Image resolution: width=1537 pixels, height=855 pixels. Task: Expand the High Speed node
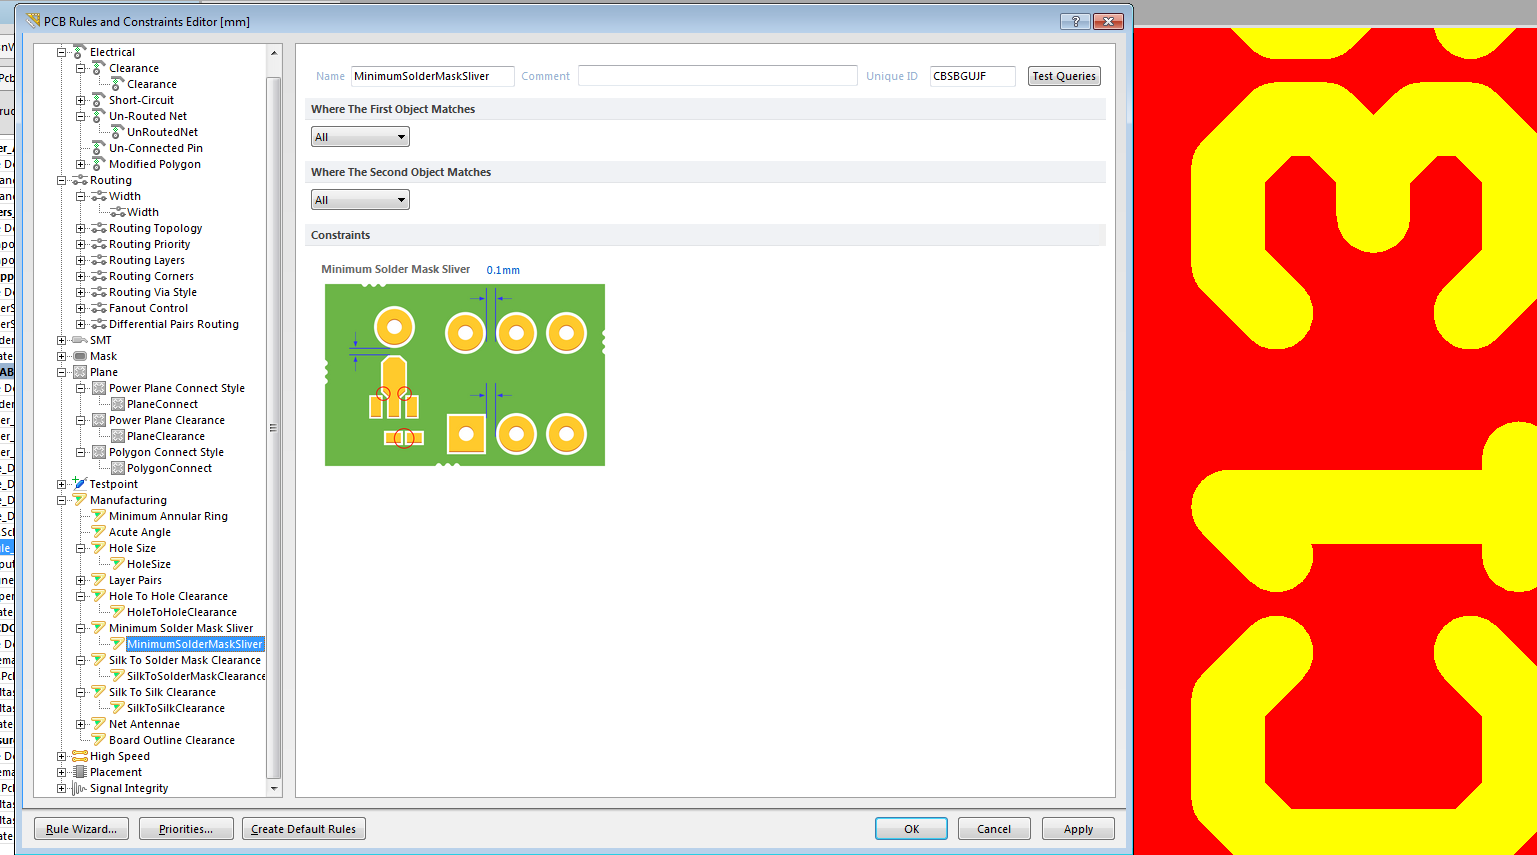(x=62, y=756)
